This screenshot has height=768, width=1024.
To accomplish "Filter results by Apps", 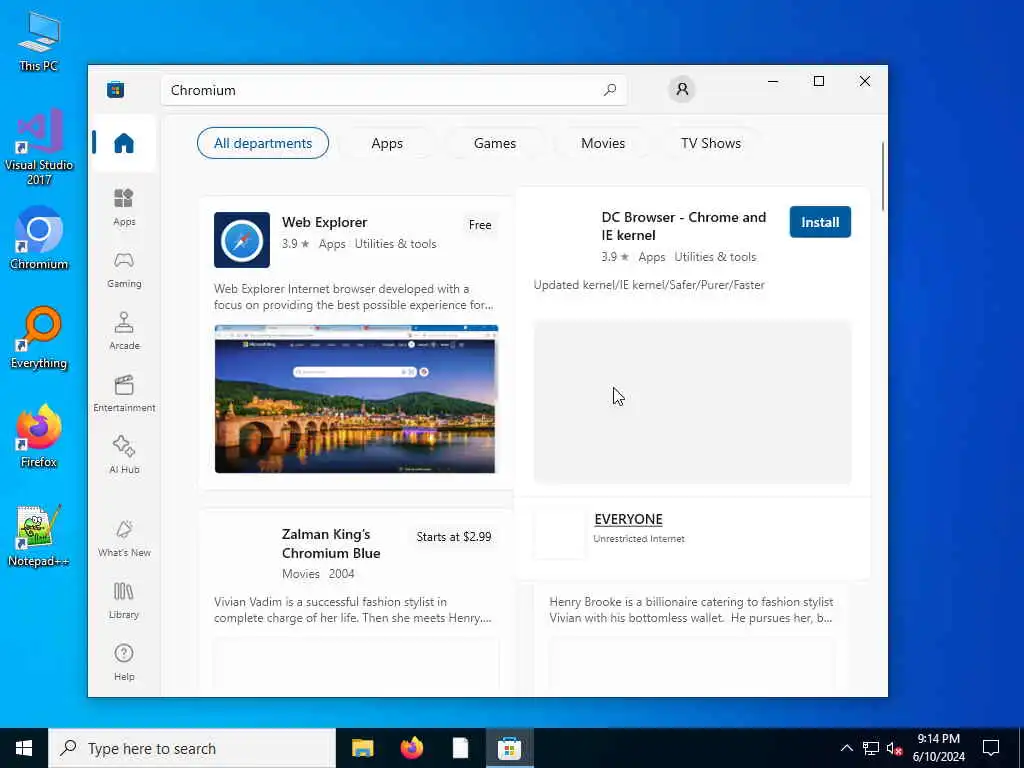I will tap(387, 143).
